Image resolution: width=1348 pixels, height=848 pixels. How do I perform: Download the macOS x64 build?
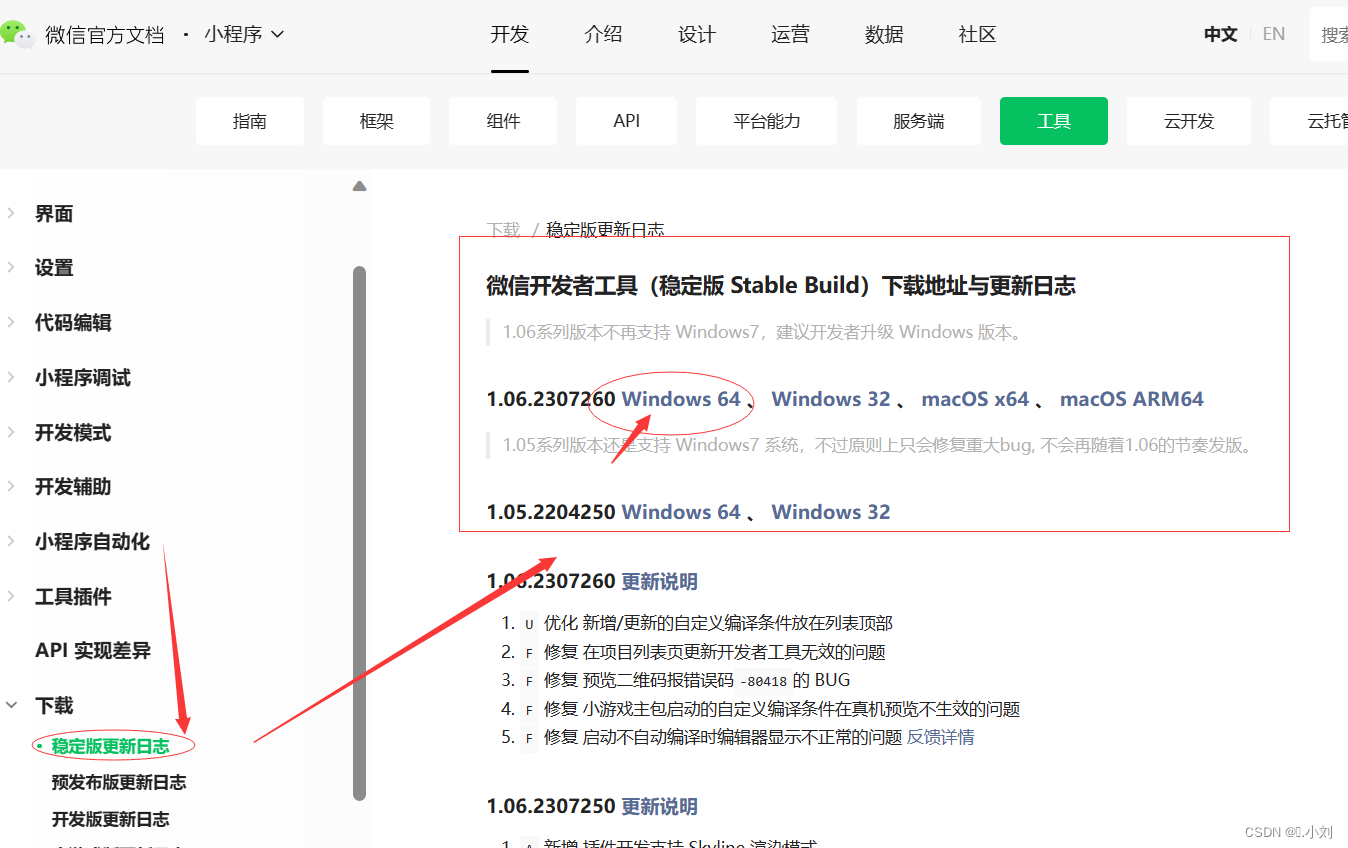(975, 399)
